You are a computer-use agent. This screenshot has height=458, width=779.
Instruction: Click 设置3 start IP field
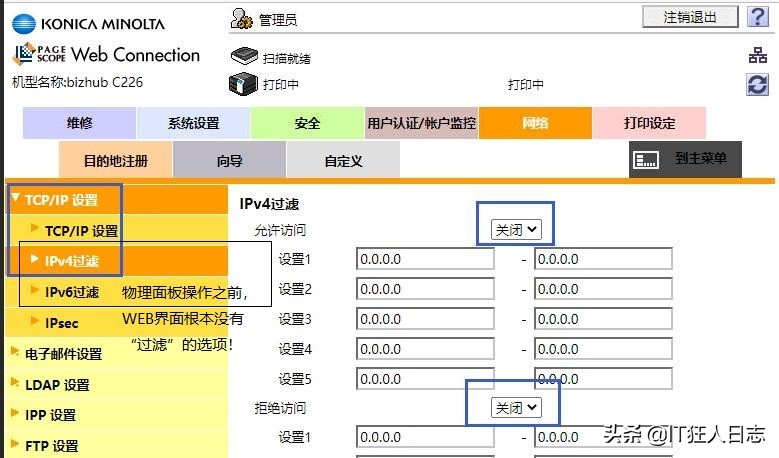425,318
